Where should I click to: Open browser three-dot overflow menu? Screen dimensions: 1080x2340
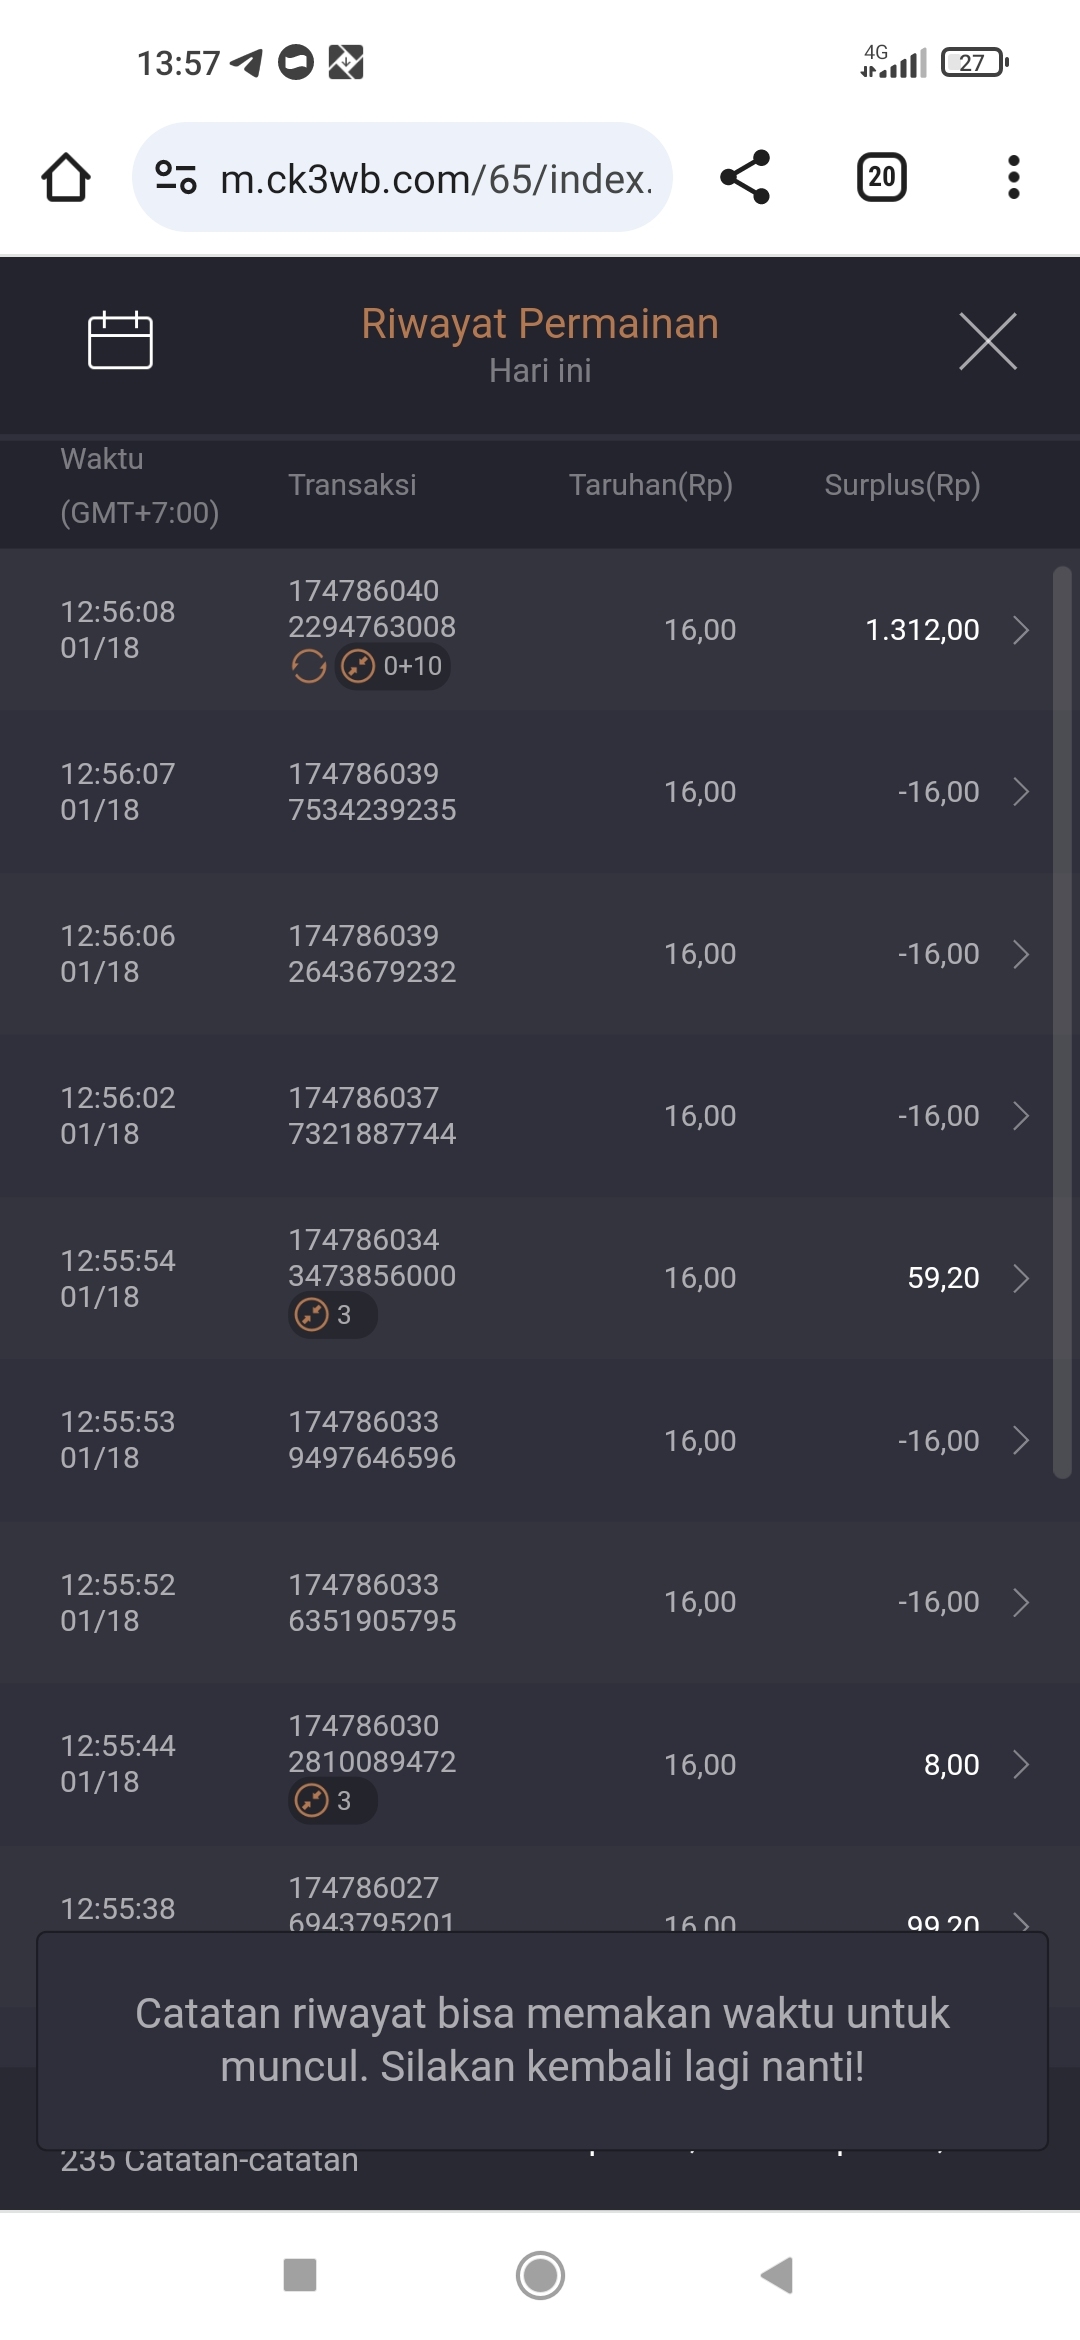click(1013, 178)
